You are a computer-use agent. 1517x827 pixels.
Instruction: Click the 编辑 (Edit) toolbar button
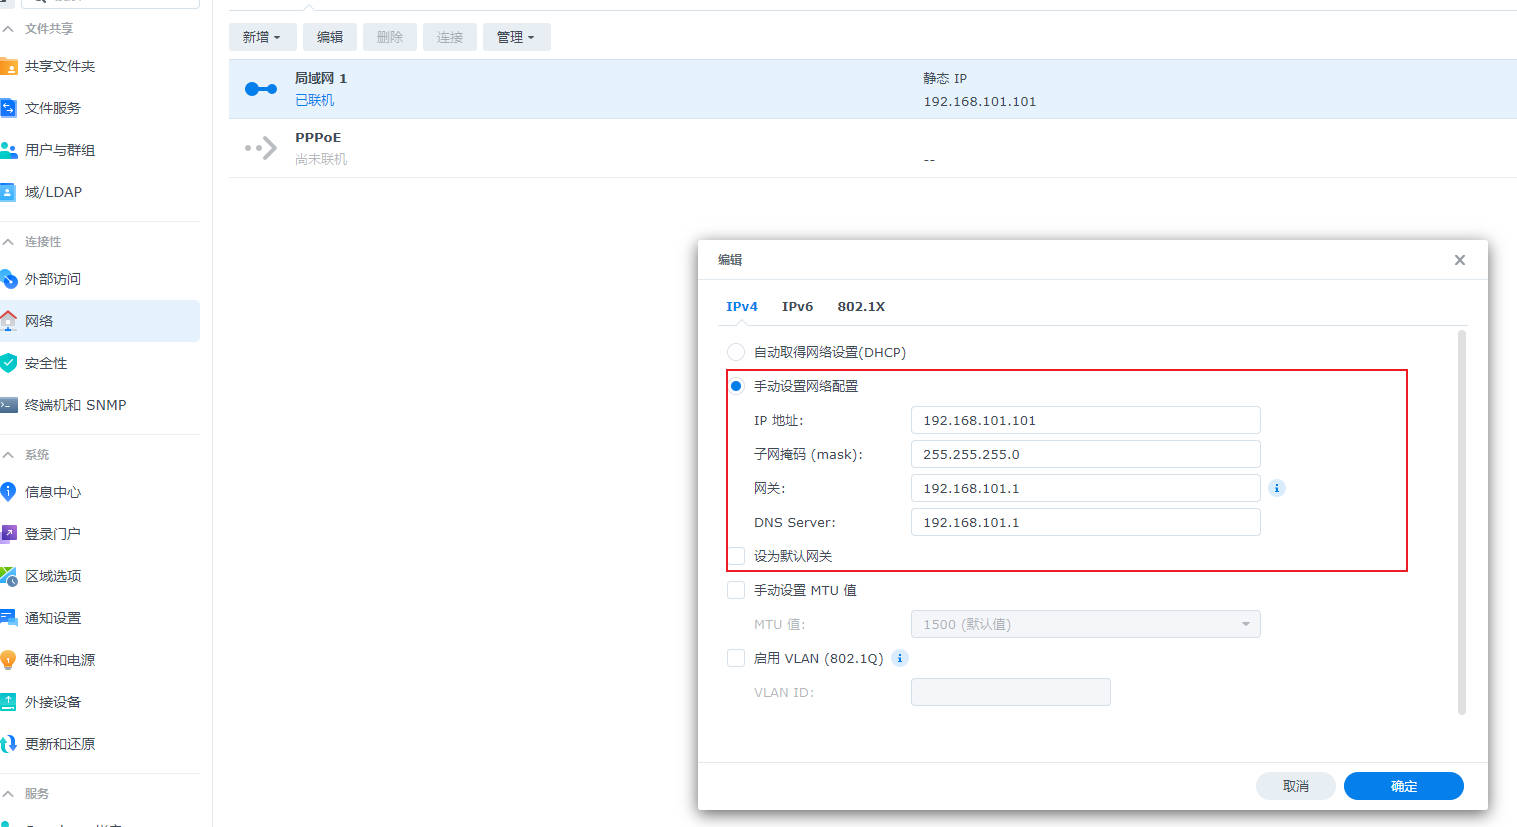[x=330, y=37]
